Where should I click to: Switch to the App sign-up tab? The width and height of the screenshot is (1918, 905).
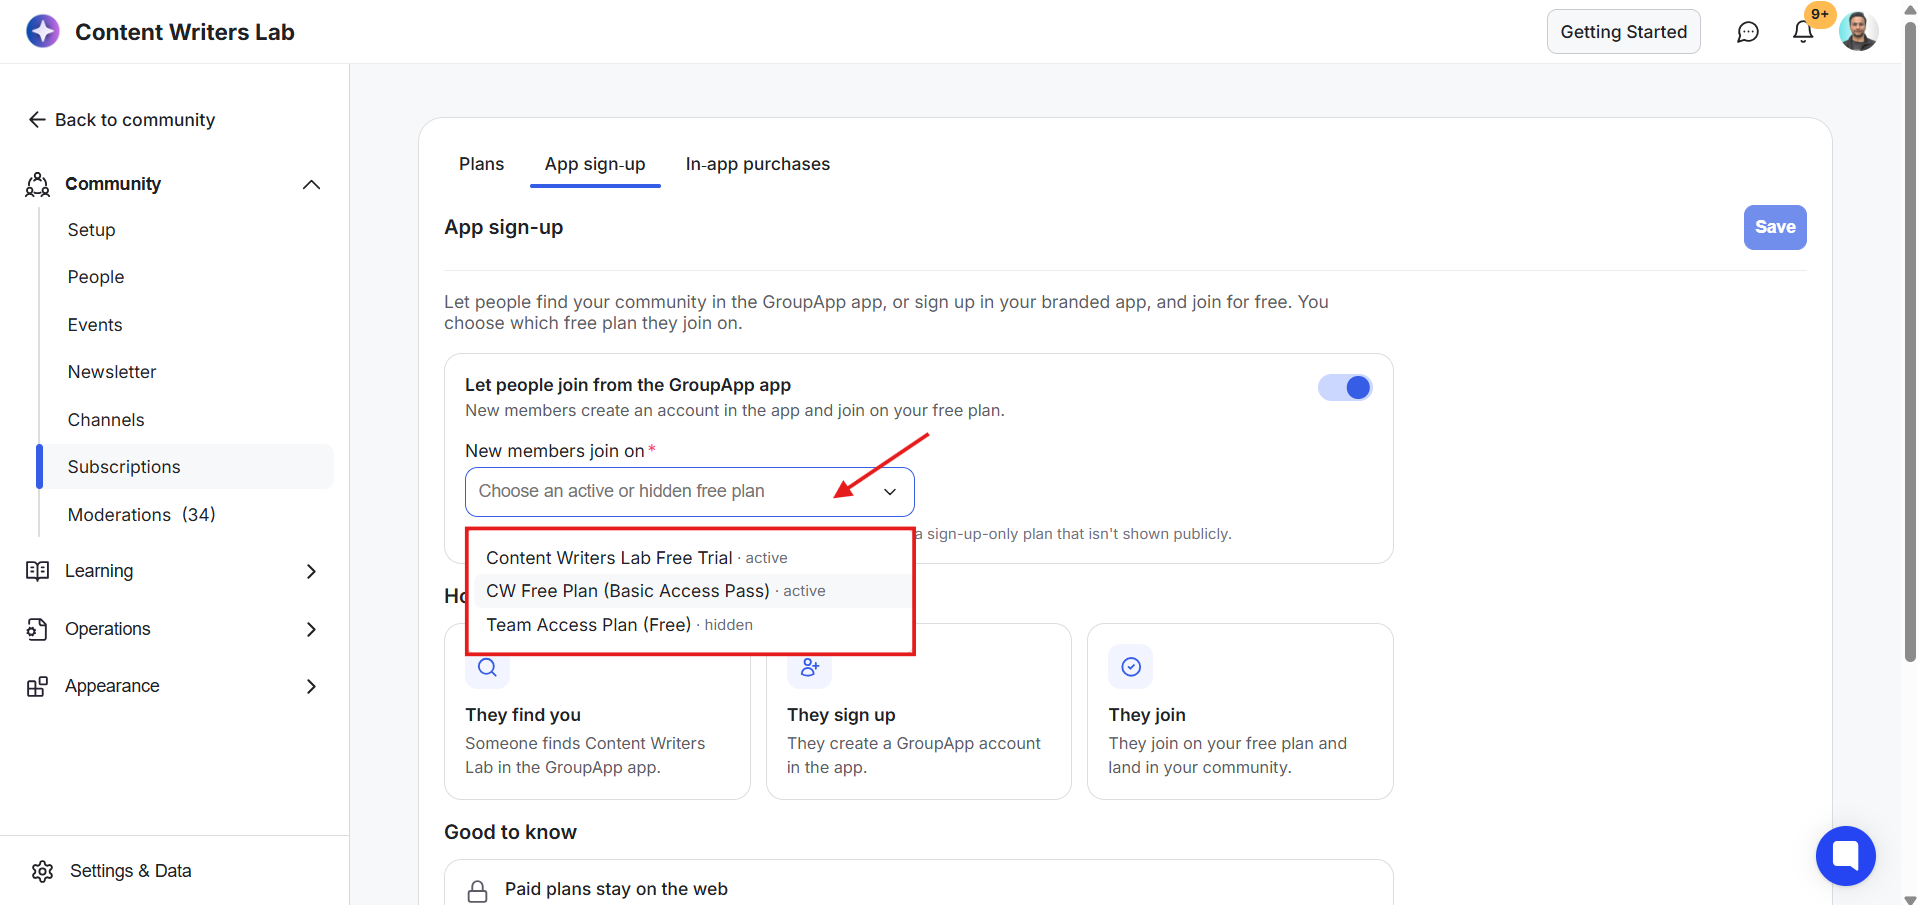coord(595,164)
